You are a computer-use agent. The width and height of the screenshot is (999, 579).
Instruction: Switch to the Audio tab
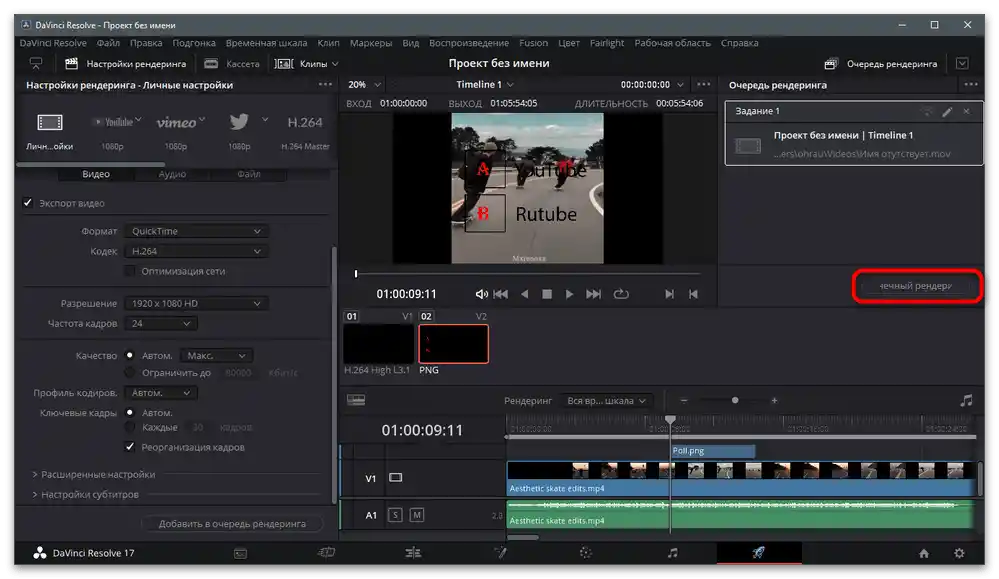pos(172,174)
